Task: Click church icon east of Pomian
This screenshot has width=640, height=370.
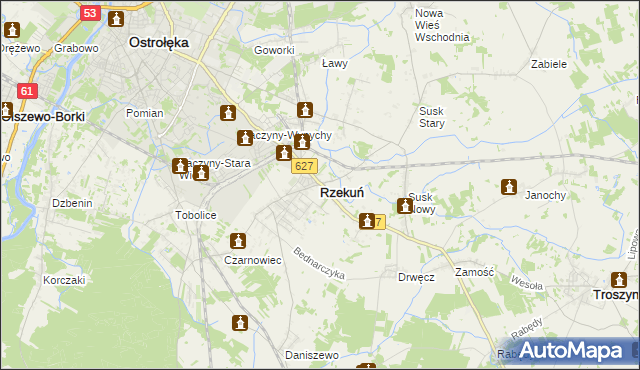Action: point(228,113)
